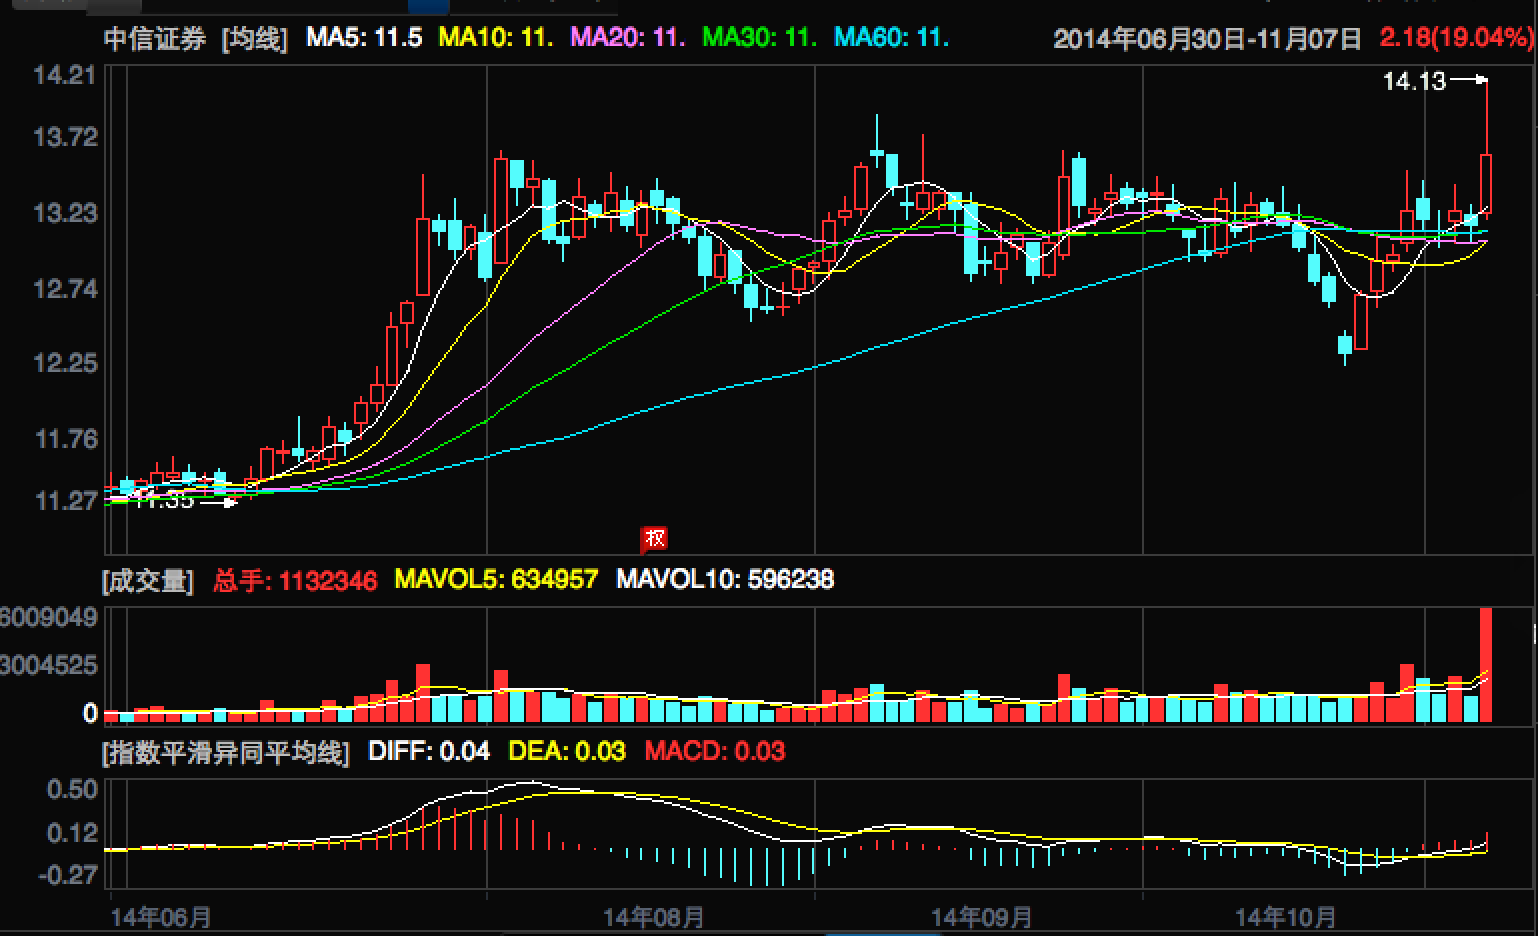Click the cyan MA60 legend label
The width and height of the screenshot is (1538, 936).
pos(891,38)
